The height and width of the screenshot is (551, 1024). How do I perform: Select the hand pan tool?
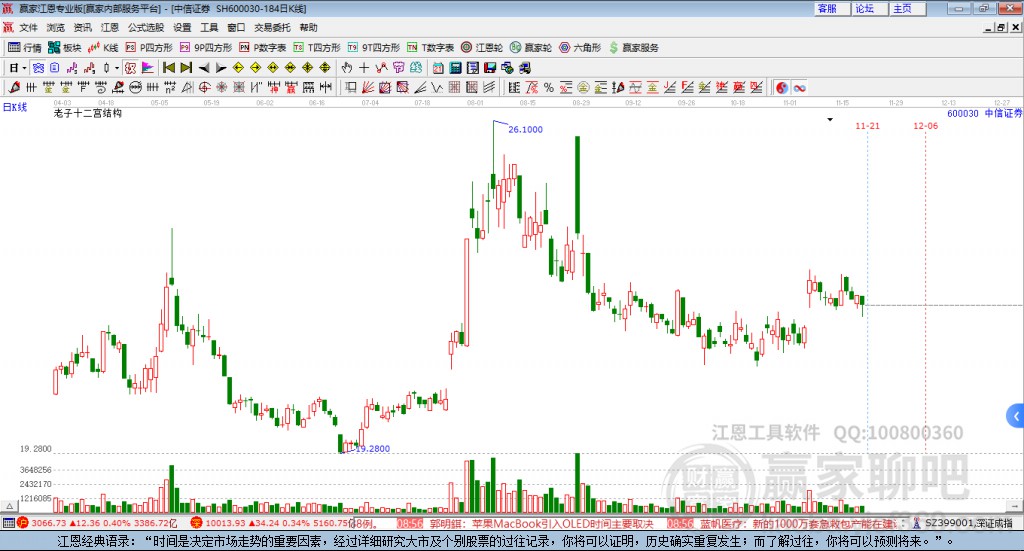[346, 68]
